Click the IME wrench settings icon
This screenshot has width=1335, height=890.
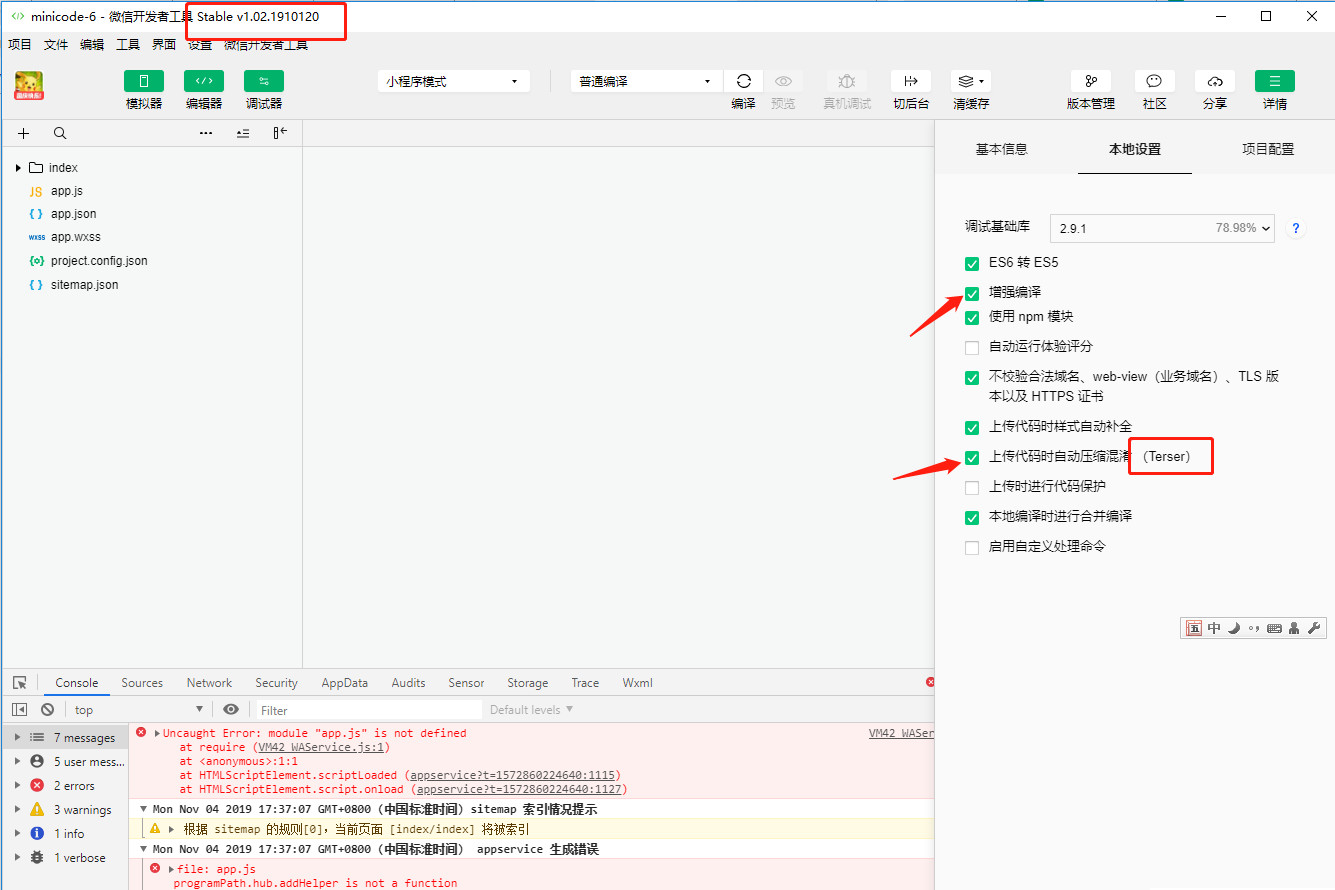tap(1315, 628)
